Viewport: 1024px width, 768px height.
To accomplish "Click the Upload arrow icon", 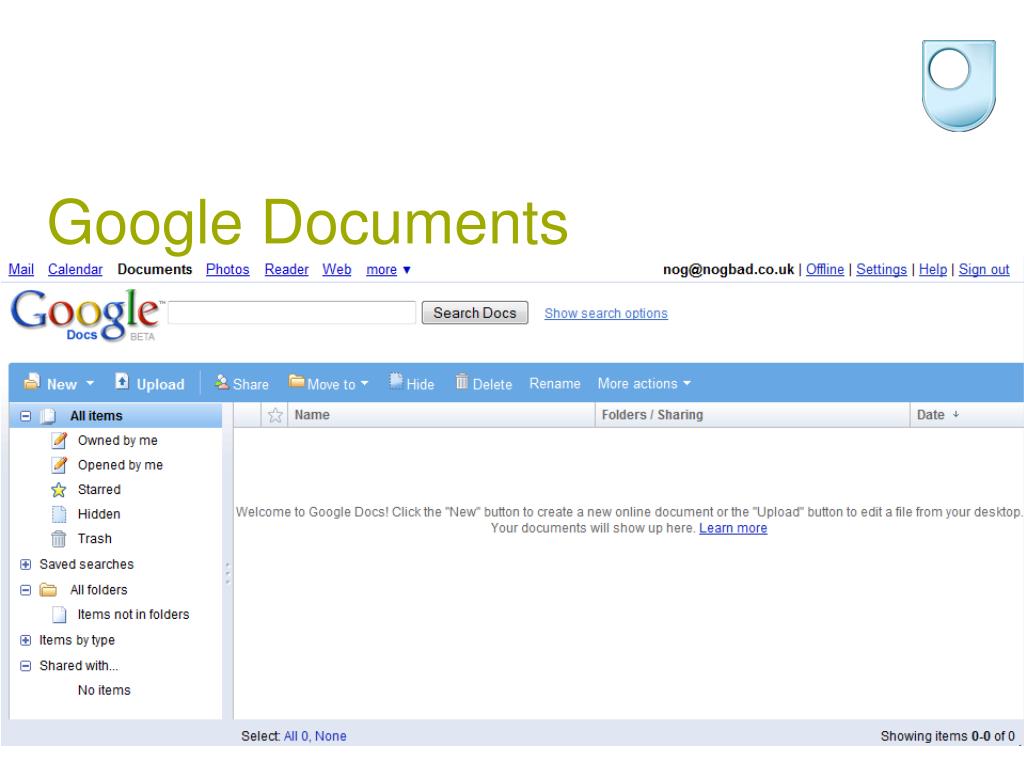I will click(x=122, y=381).
